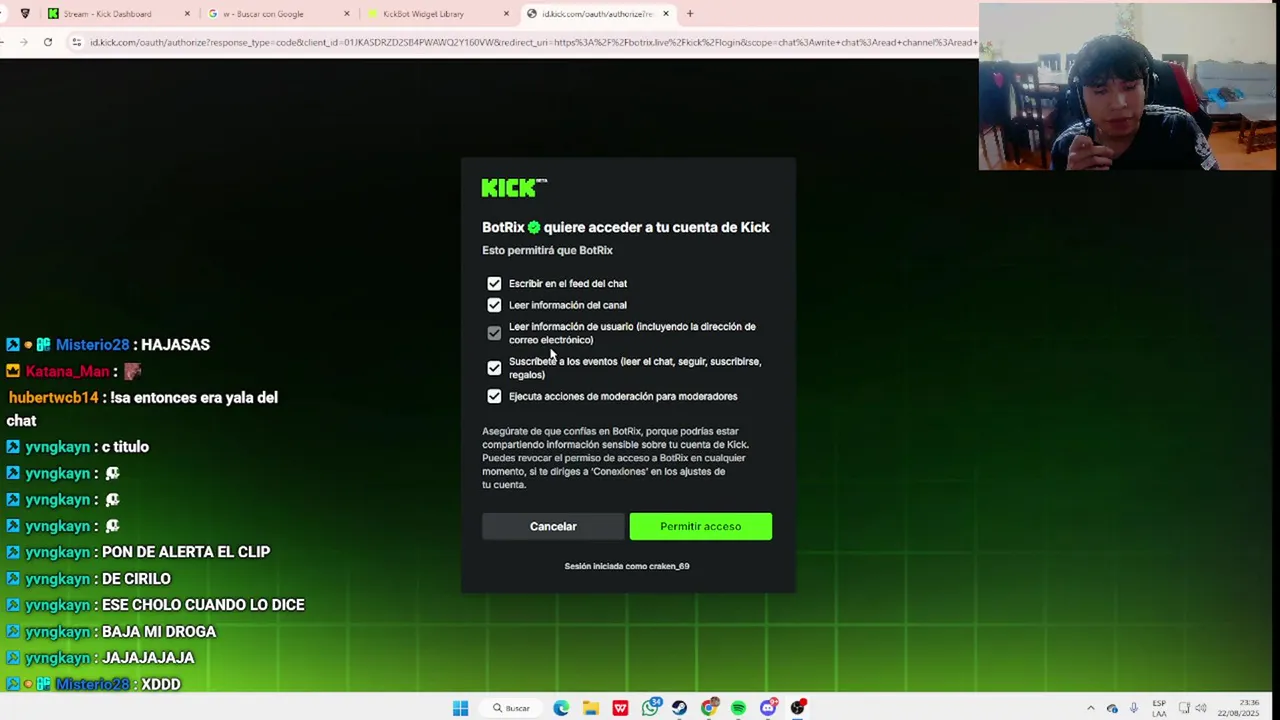The width and height of the screenshot is (1280, 720).
Task: Click chat message 'PON DE ALERTA EL CLIP'
Action: (x=186, y=552)
